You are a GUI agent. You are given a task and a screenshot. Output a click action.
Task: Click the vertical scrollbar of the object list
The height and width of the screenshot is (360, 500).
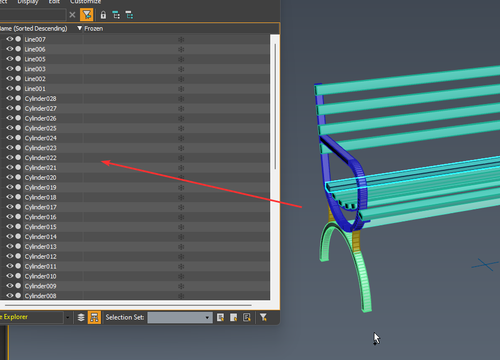coord(275,107)
